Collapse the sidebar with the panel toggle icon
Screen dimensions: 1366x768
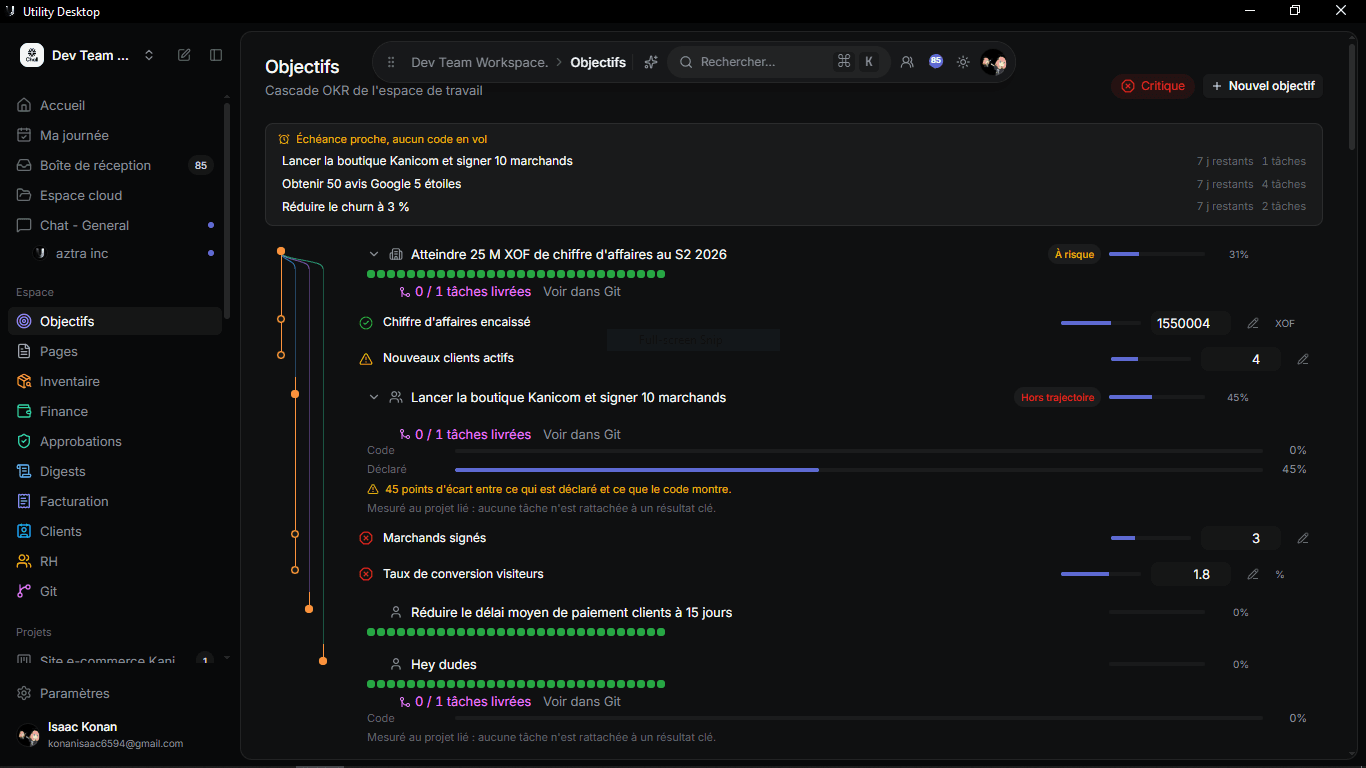tap(216, 55)
